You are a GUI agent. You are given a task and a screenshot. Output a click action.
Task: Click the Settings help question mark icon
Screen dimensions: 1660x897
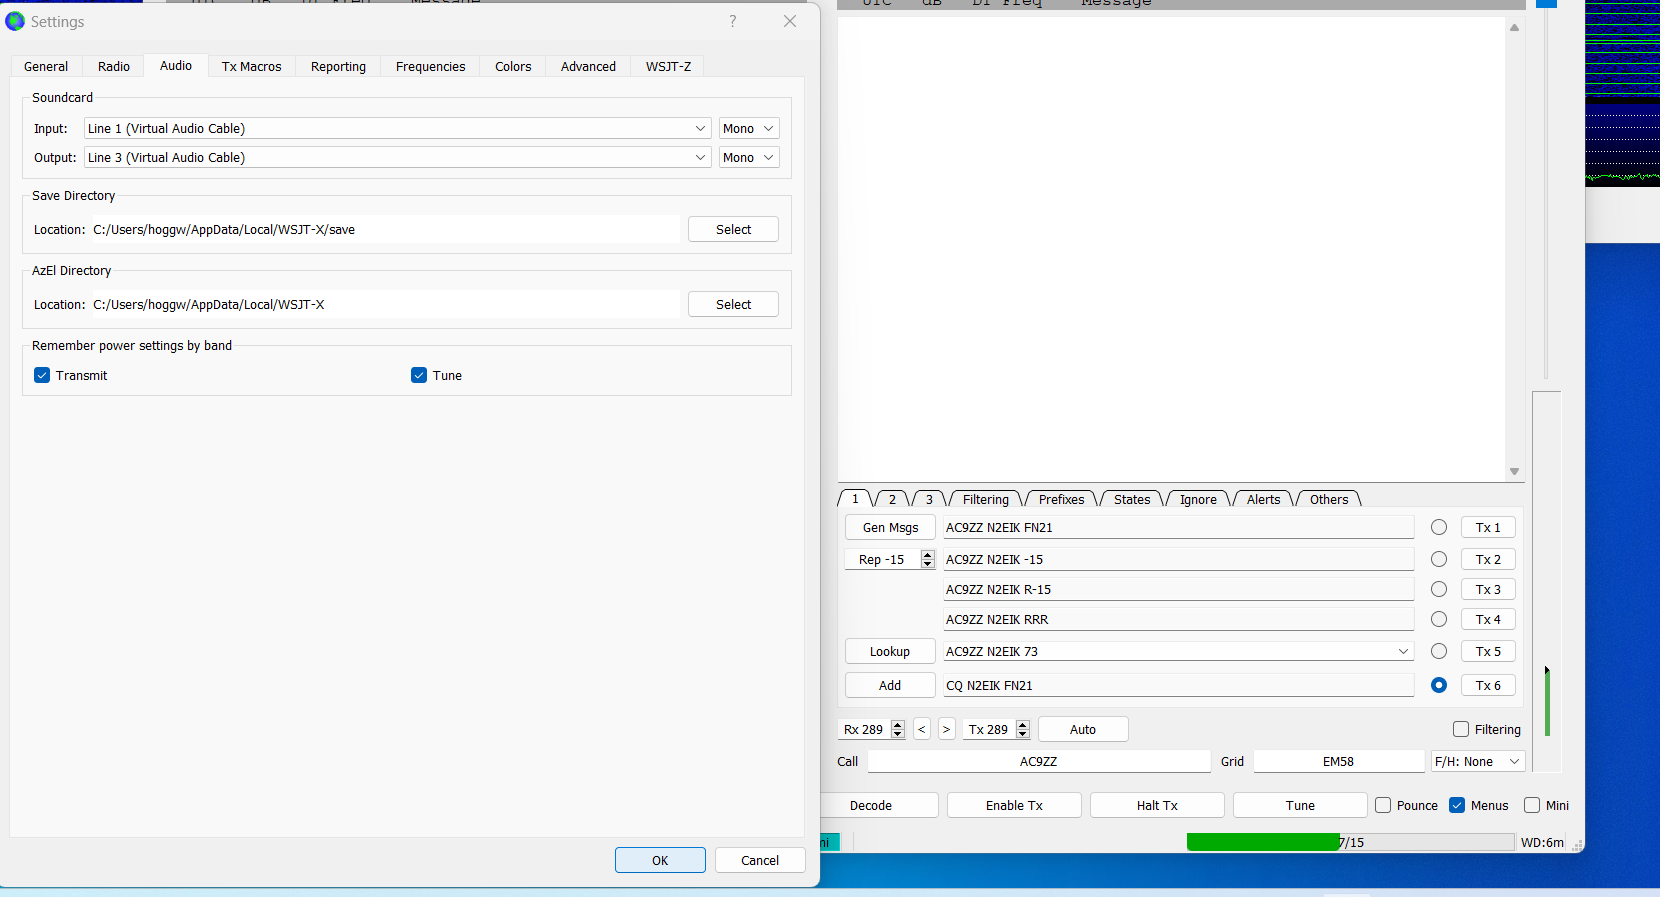coord(732,21)
